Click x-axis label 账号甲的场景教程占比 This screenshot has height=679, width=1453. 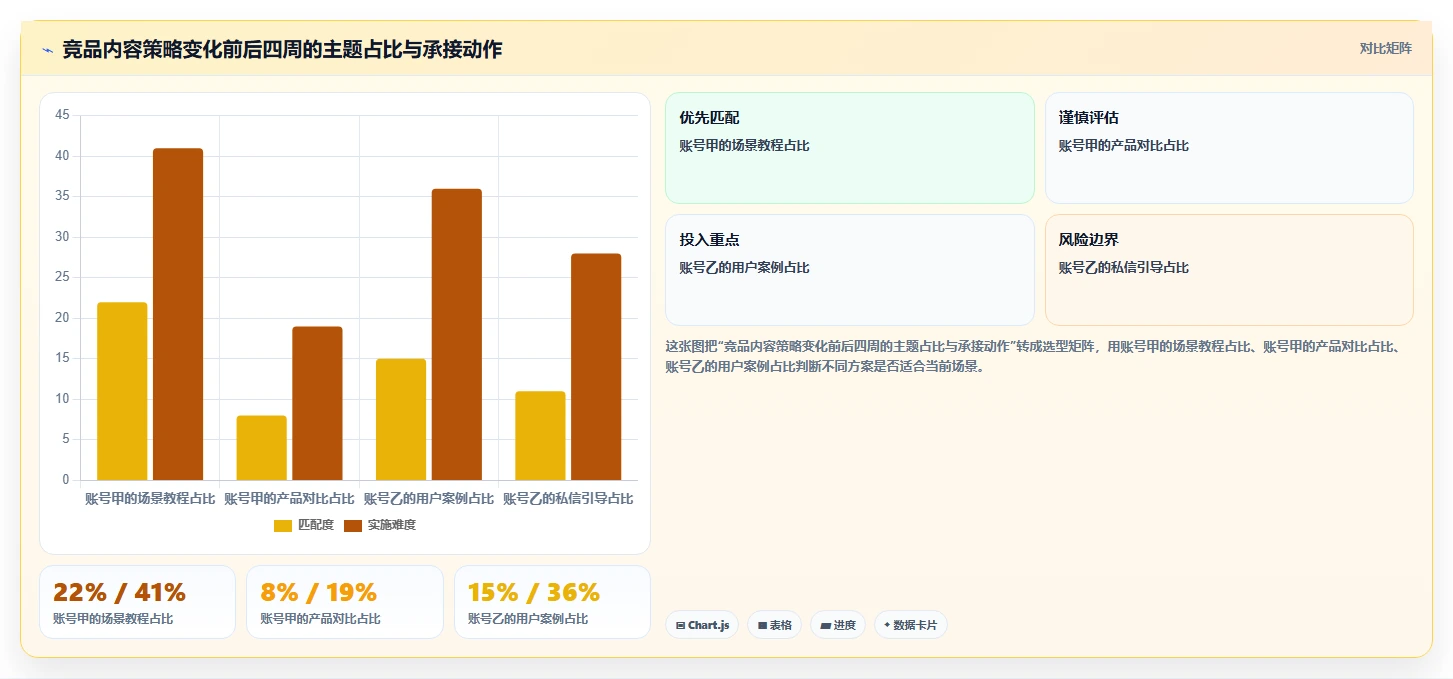click(x=150, y=498)
